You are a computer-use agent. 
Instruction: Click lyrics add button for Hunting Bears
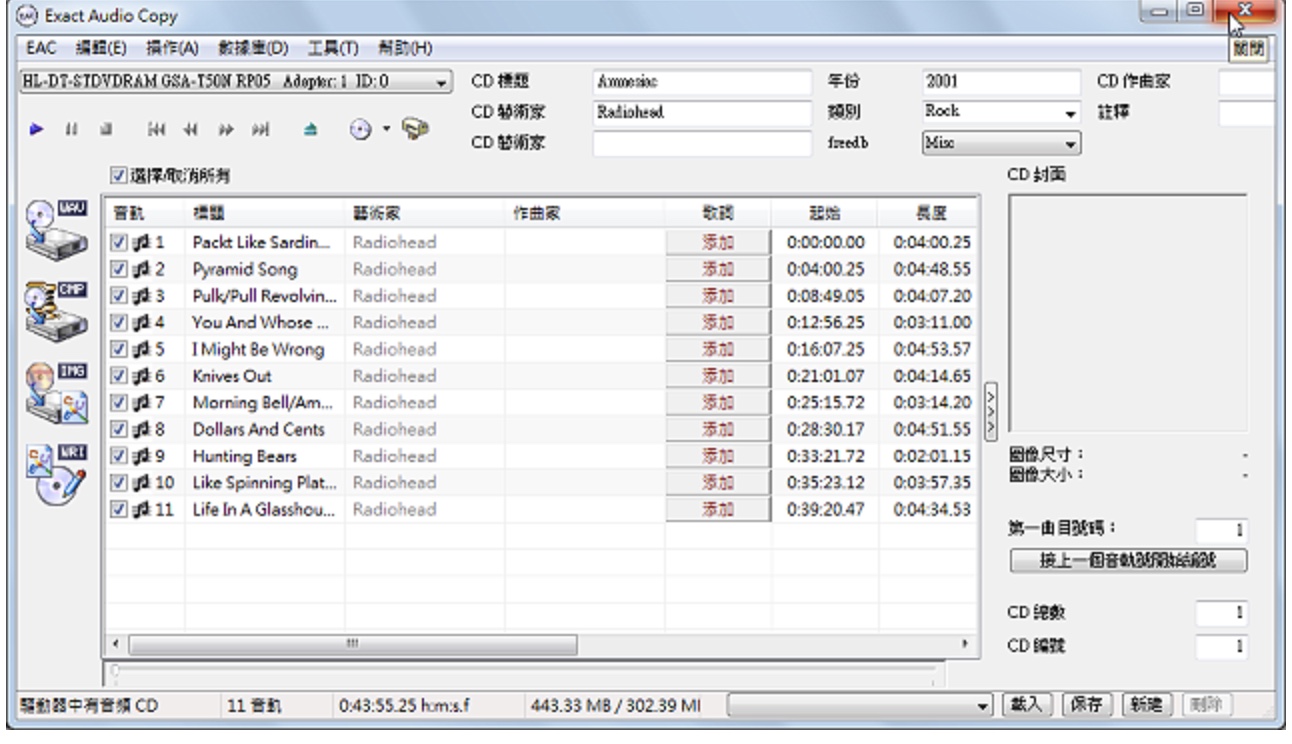[718, 456]
